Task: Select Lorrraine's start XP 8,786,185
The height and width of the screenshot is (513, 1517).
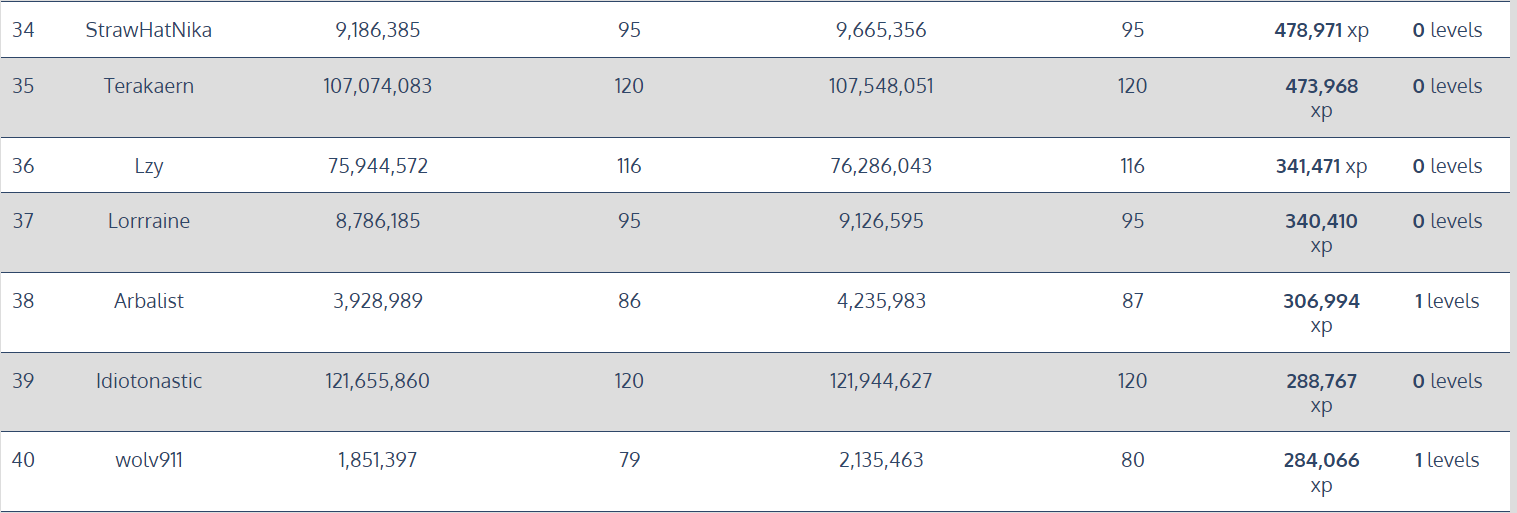Action: 378,221
